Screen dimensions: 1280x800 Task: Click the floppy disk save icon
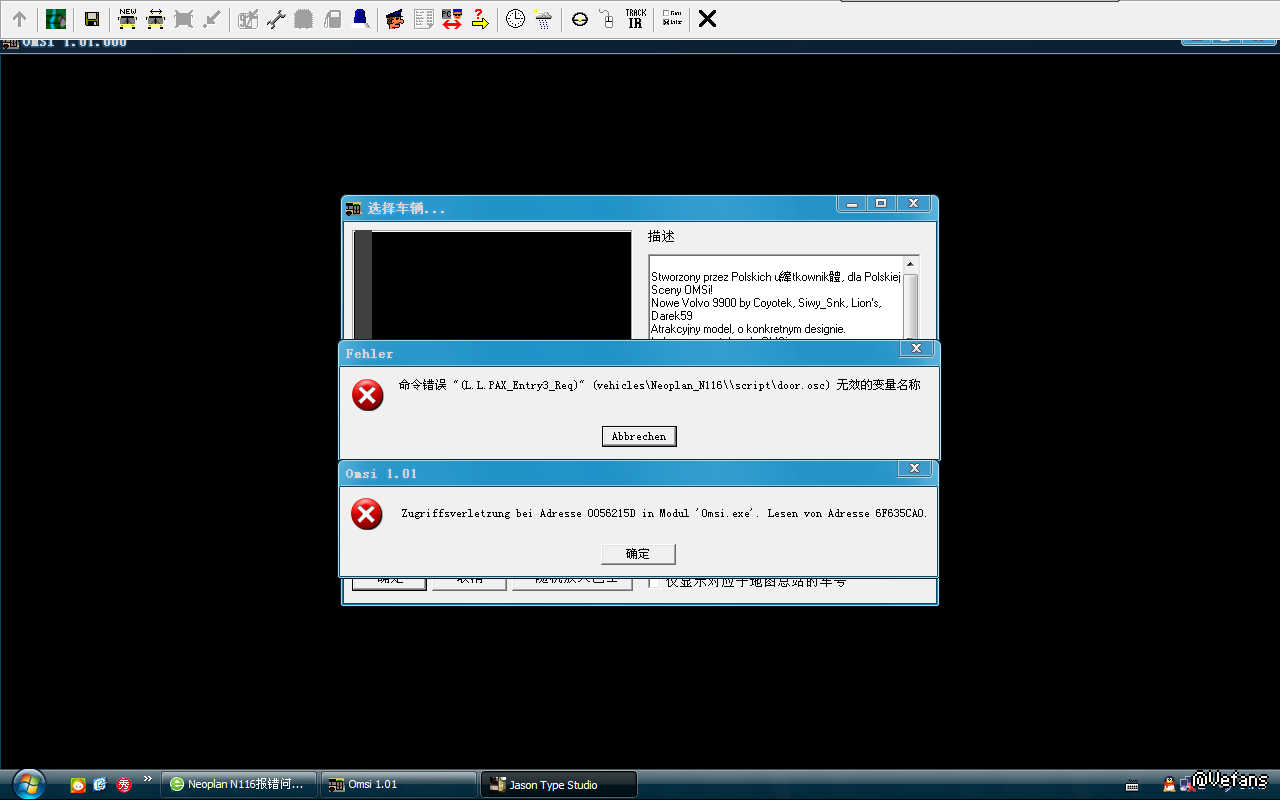coord(91,19)
